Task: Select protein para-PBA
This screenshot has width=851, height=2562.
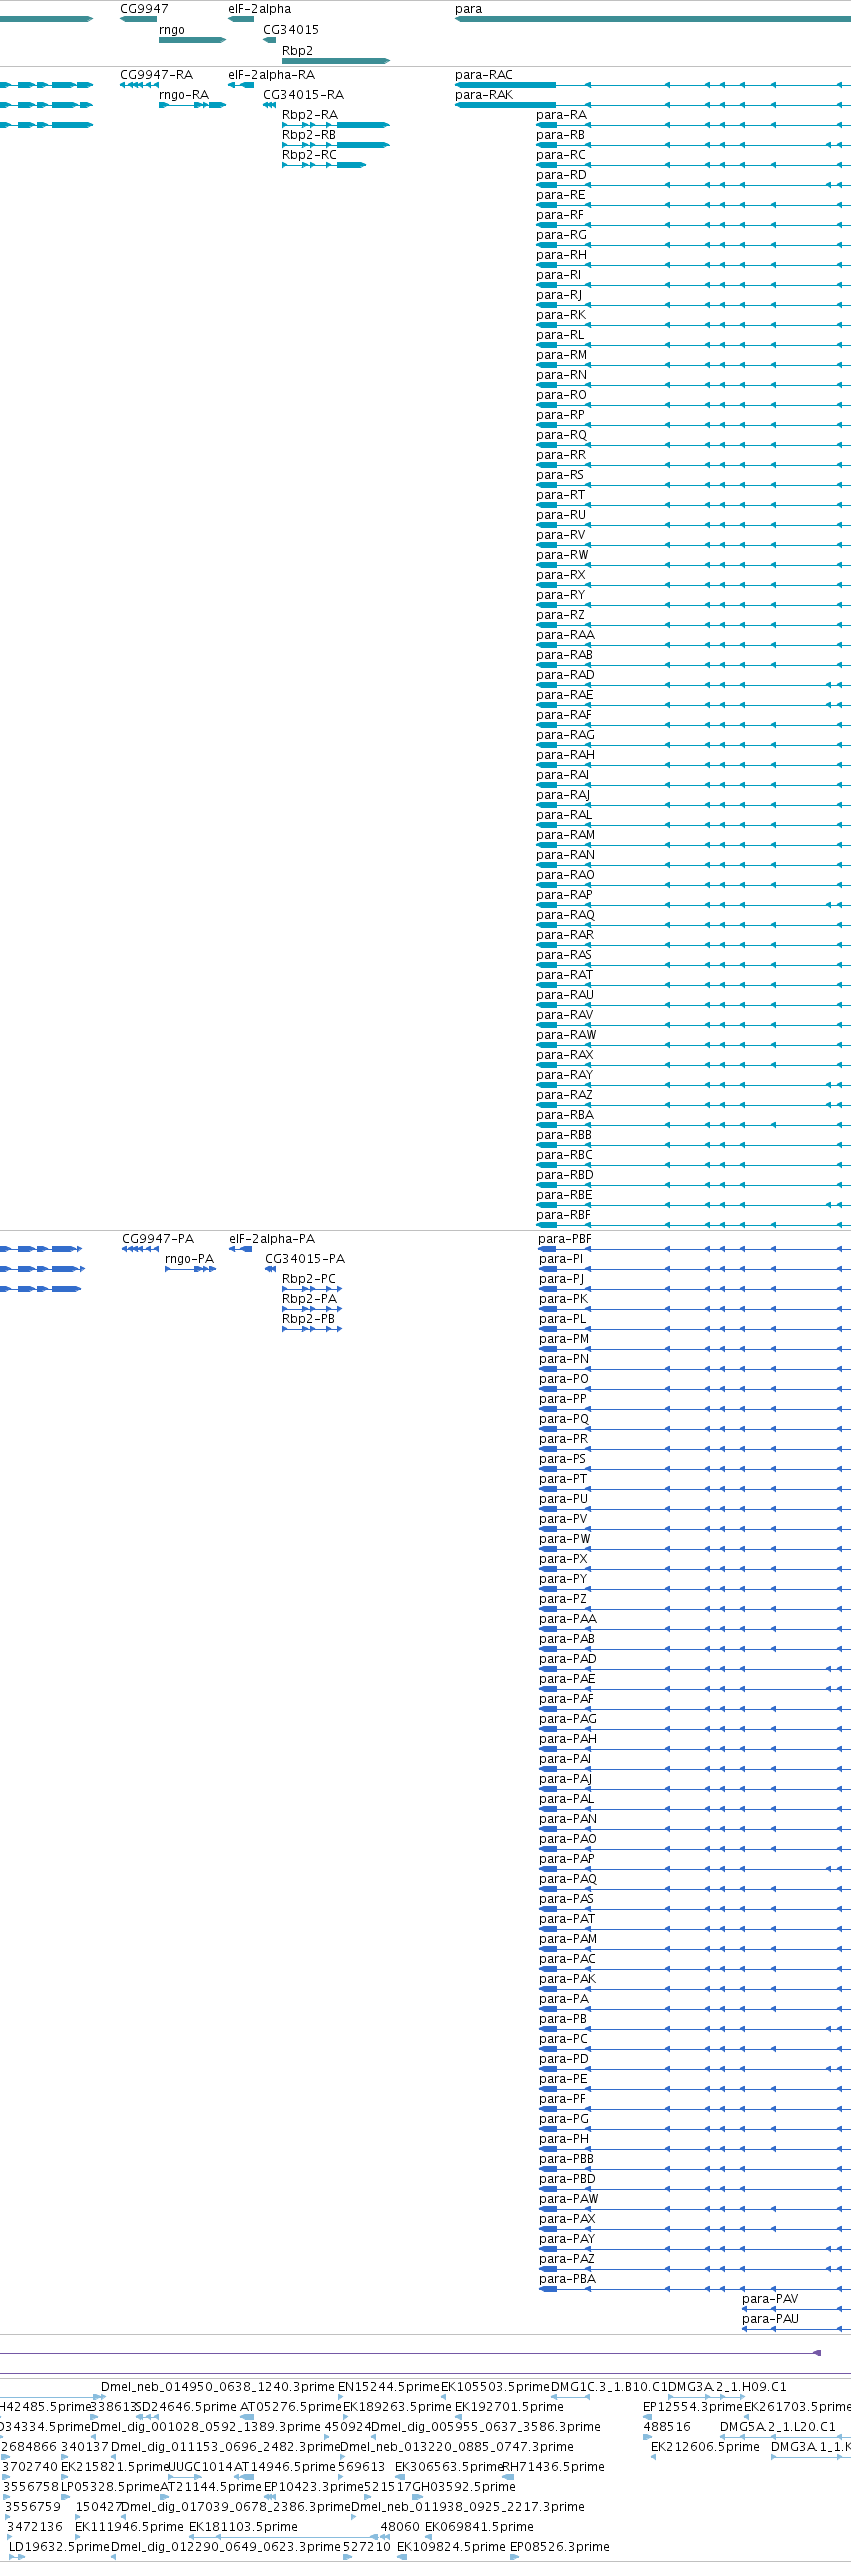Action: click(567, 2279)
